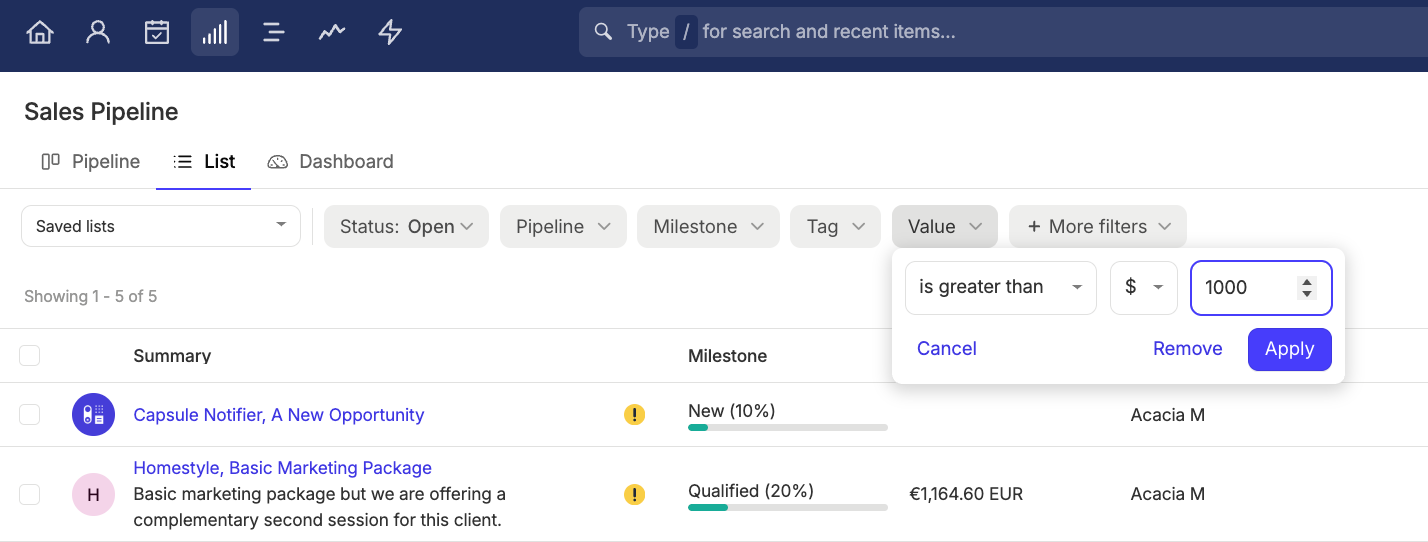Select the List view tab

coord(204,161)
